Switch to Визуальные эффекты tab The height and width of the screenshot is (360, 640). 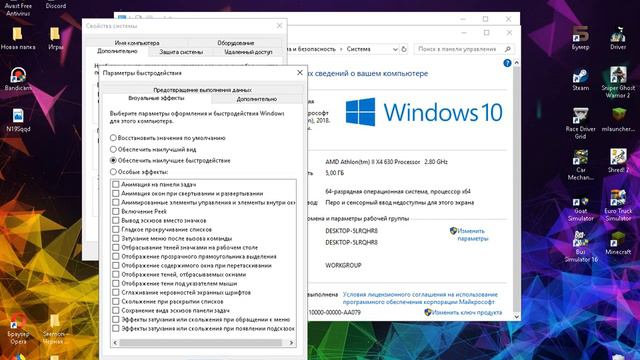tap(156, 98)
